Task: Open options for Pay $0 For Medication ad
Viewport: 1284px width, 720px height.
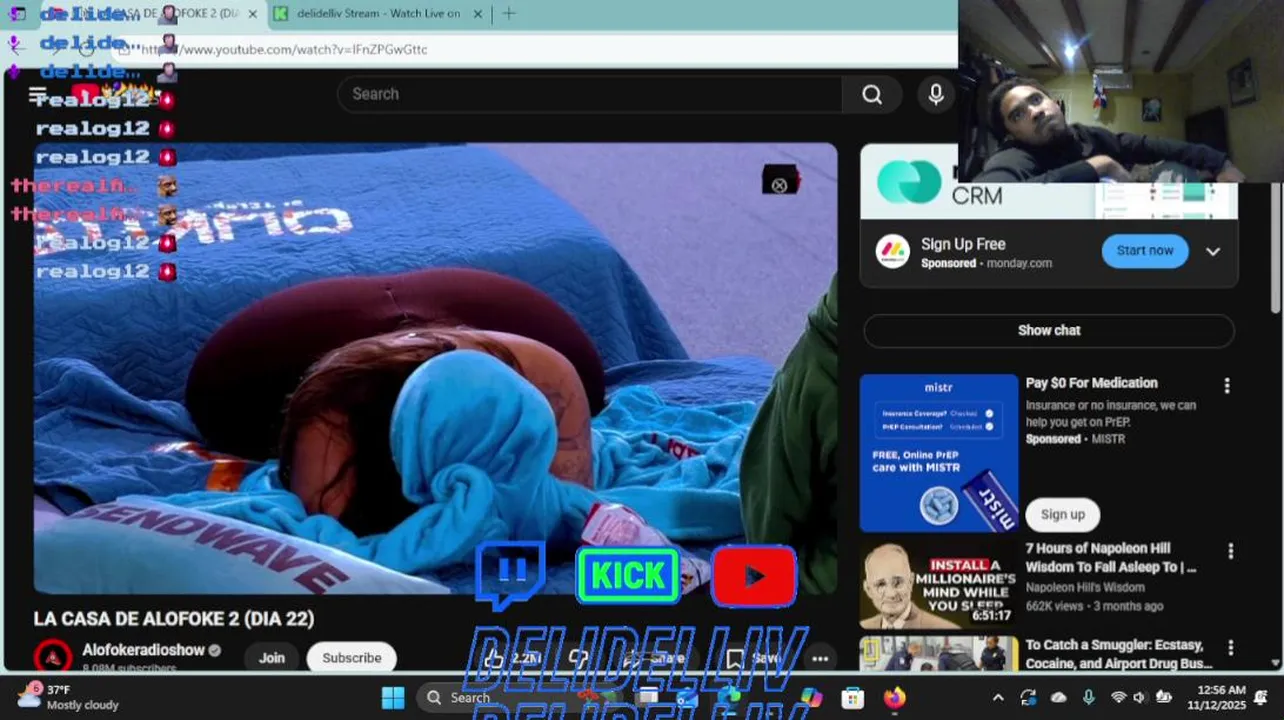Action: point(1227,386)
